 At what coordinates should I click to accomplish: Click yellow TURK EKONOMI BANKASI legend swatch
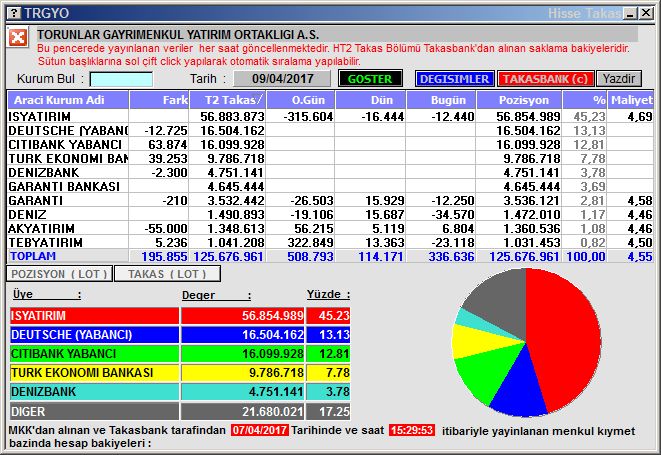pyautogui.click(x=94, y=372)
